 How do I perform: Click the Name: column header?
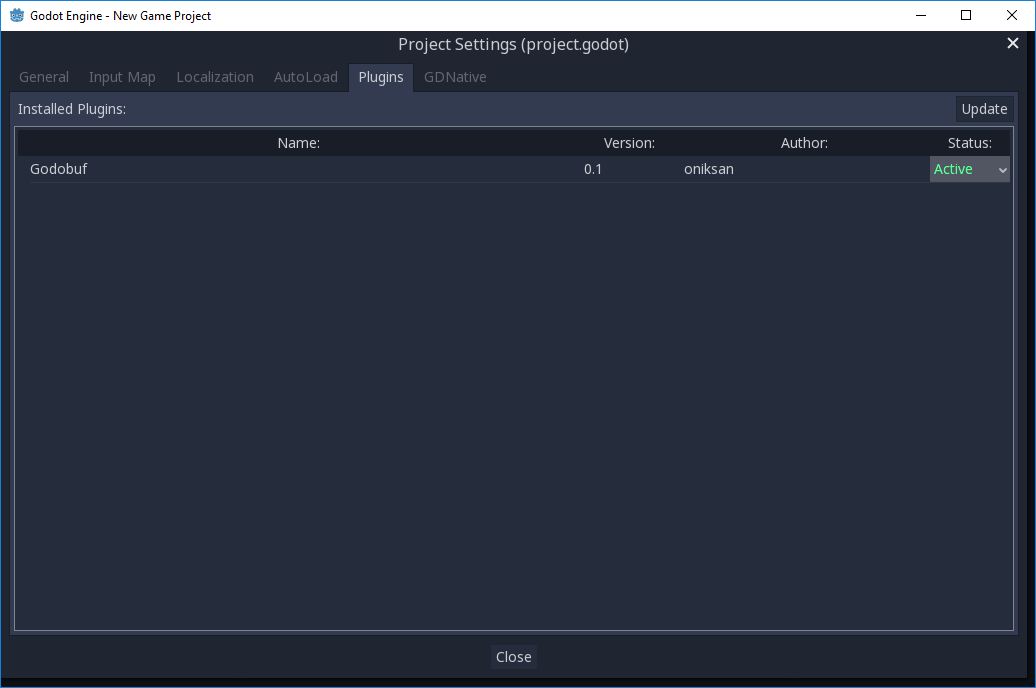(299, 143)
